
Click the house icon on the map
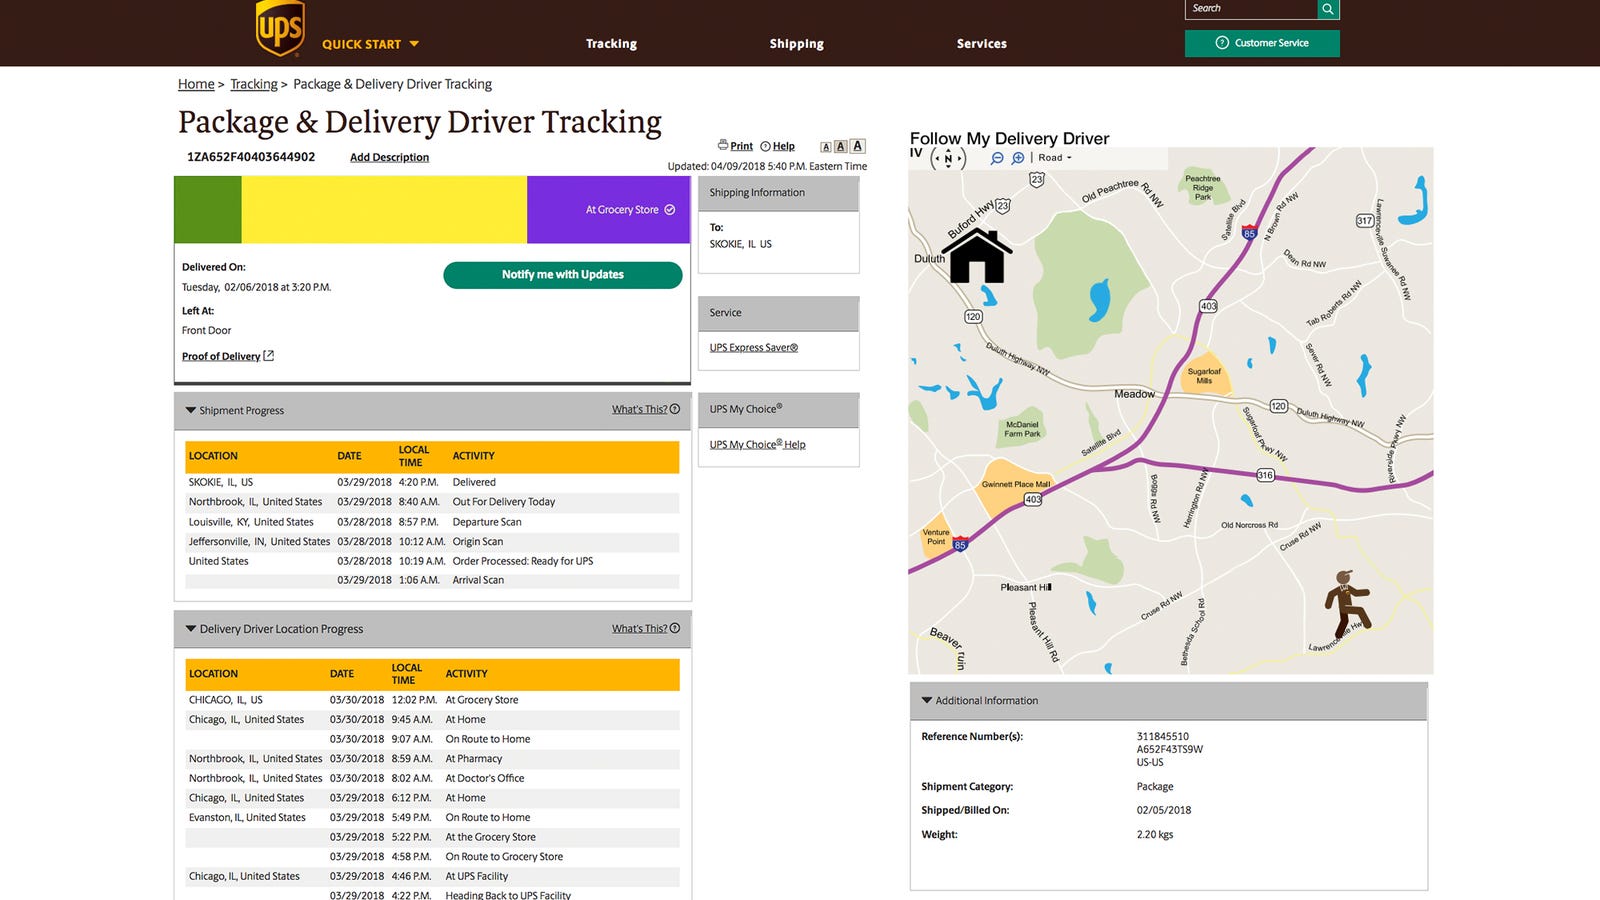(977, 256)
